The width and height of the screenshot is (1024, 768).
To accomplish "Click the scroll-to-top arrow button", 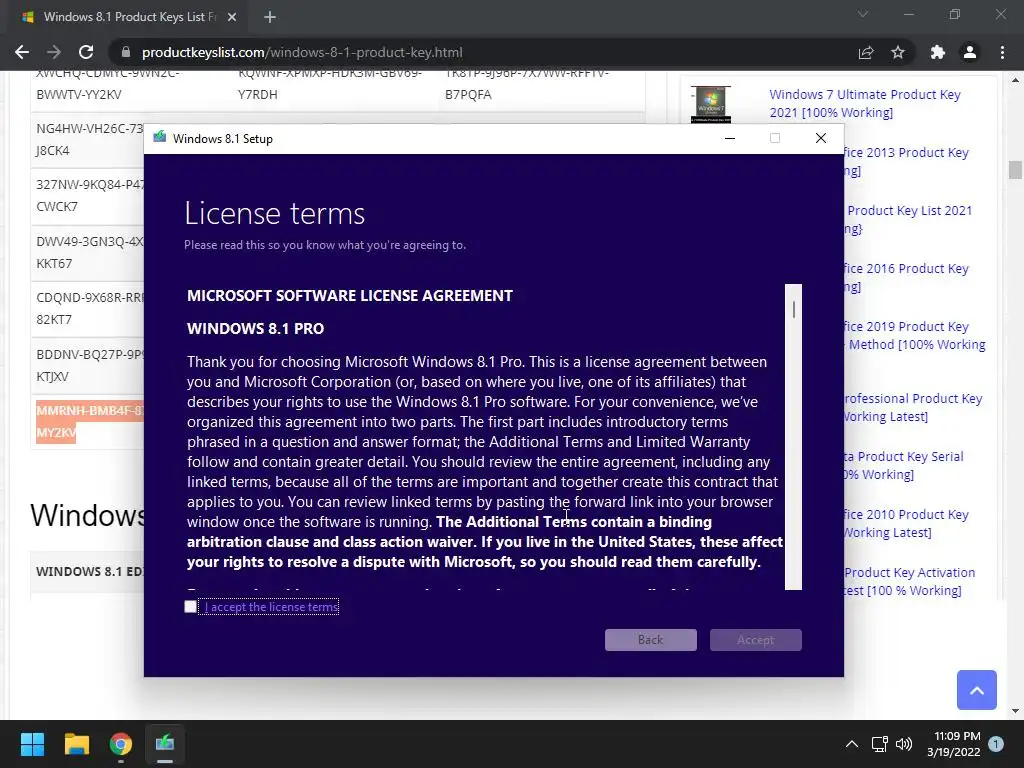I will point(977,690).
